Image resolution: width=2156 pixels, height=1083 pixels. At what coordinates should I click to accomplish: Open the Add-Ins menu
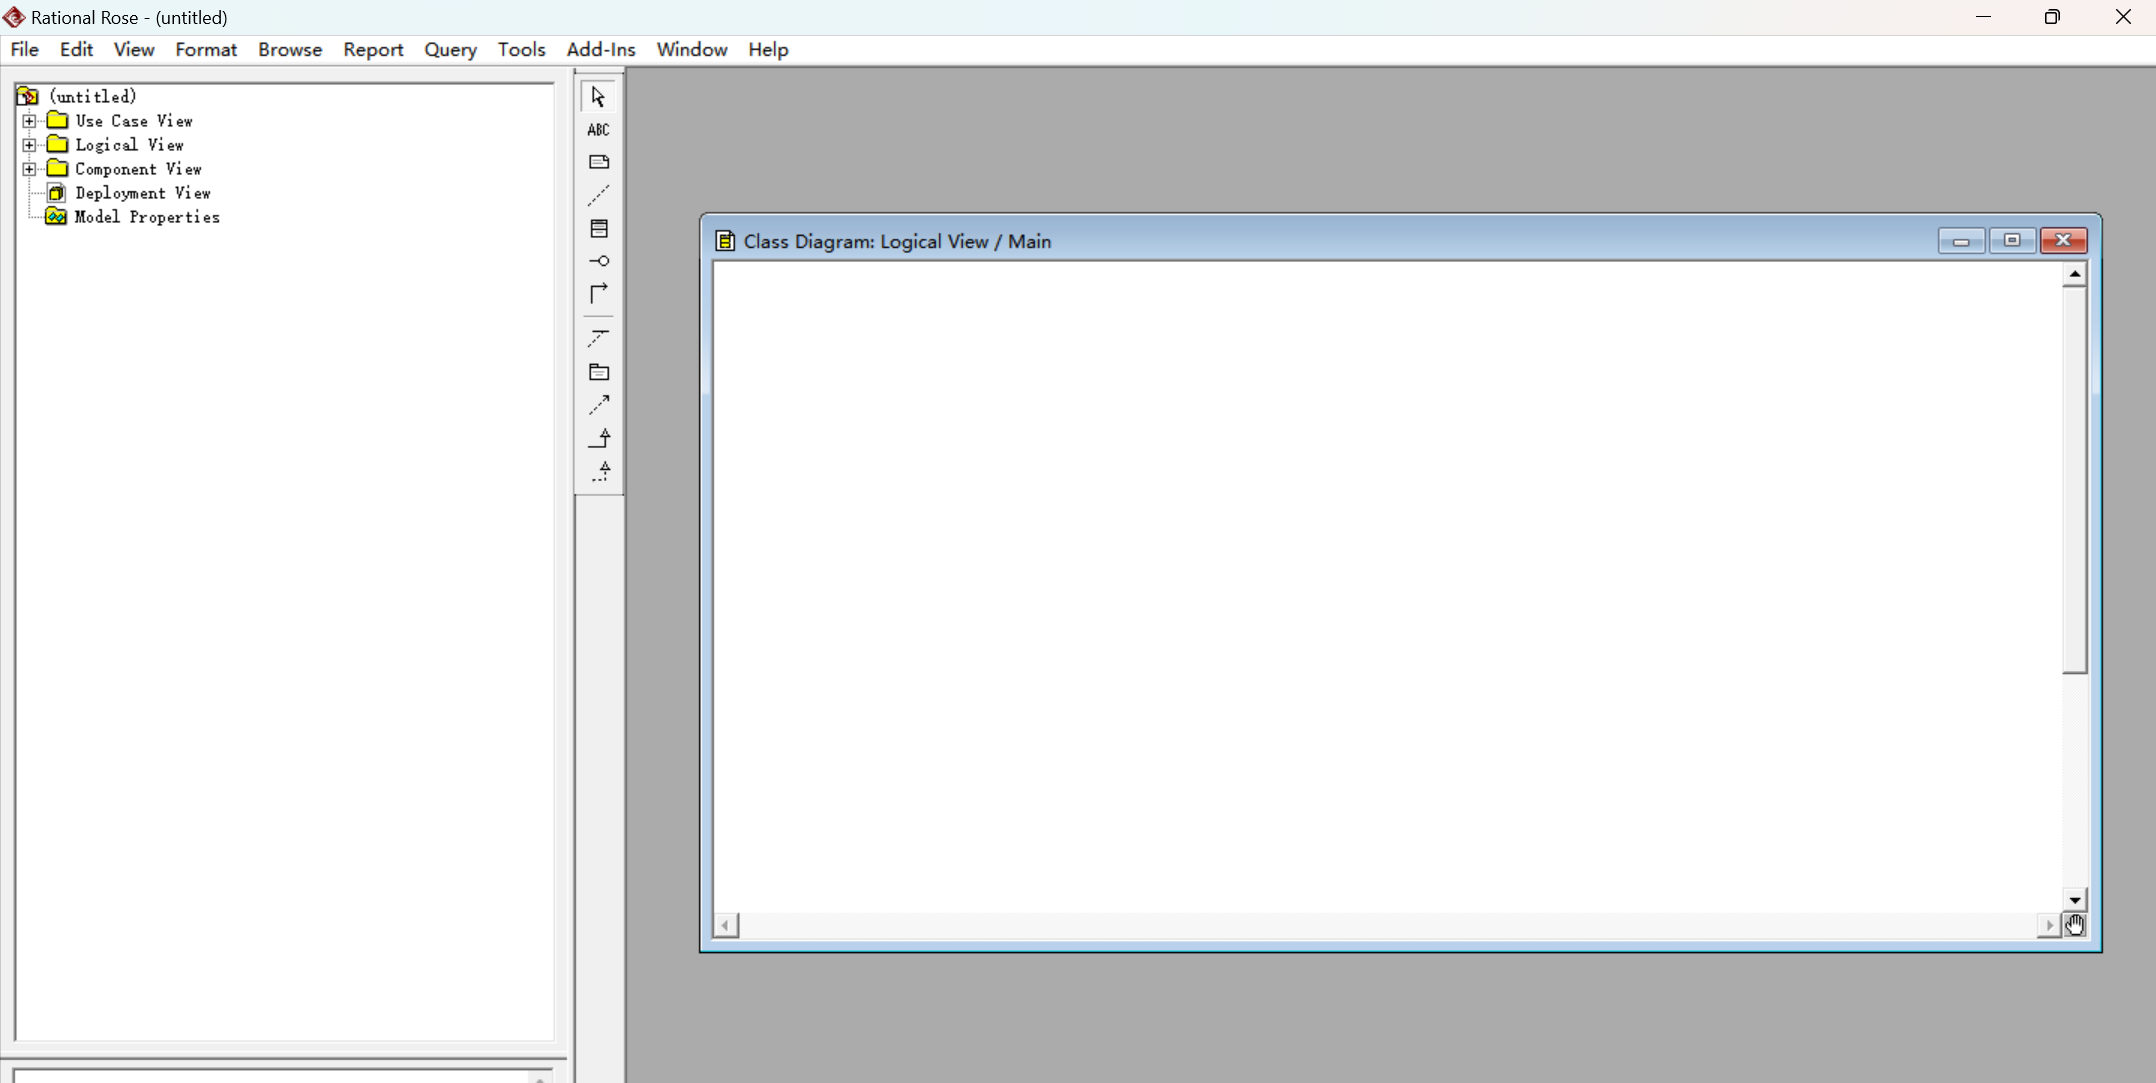tap(601, 49)
